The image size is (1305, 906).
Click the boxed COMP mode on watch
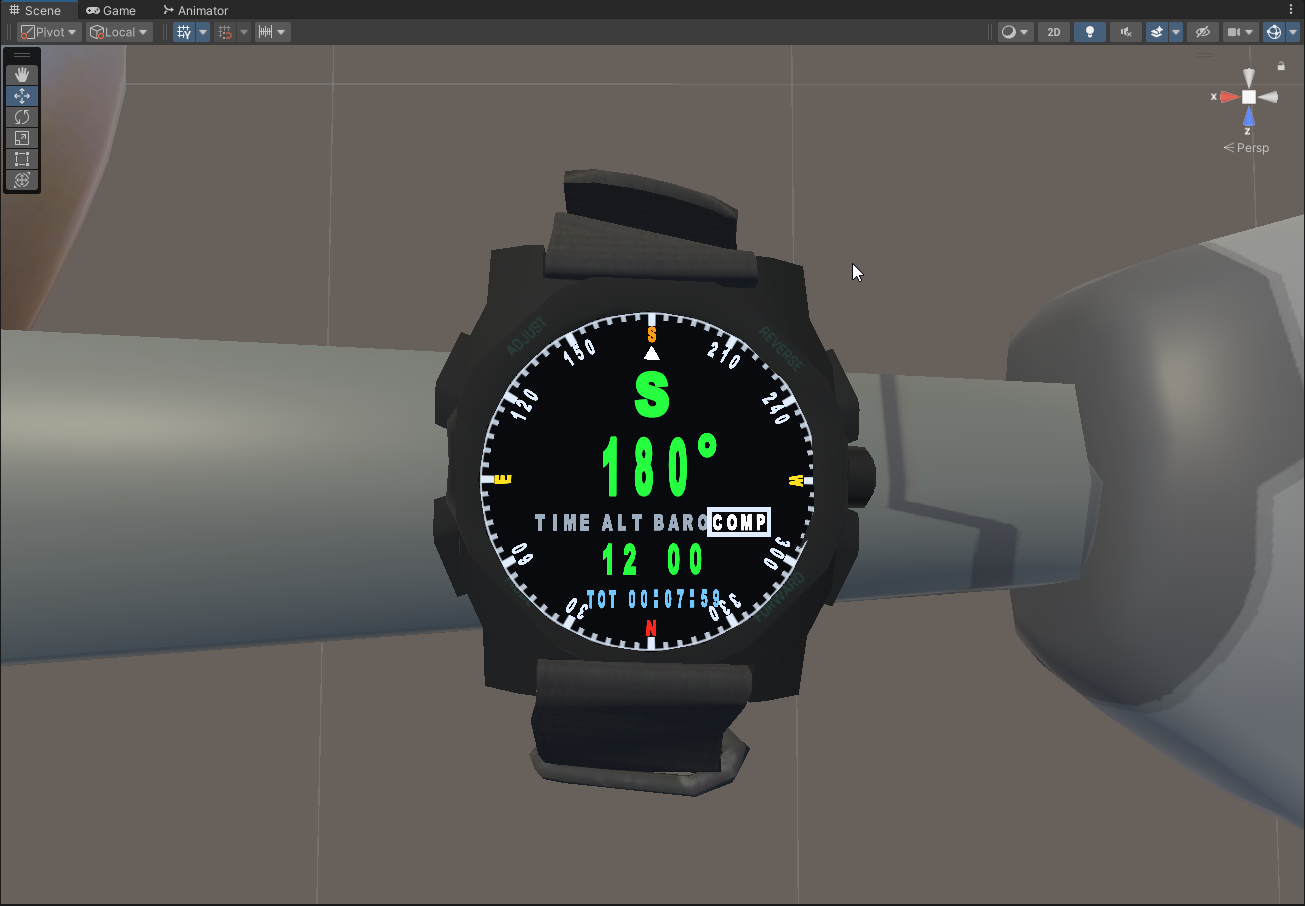click(x=739, y=522)
